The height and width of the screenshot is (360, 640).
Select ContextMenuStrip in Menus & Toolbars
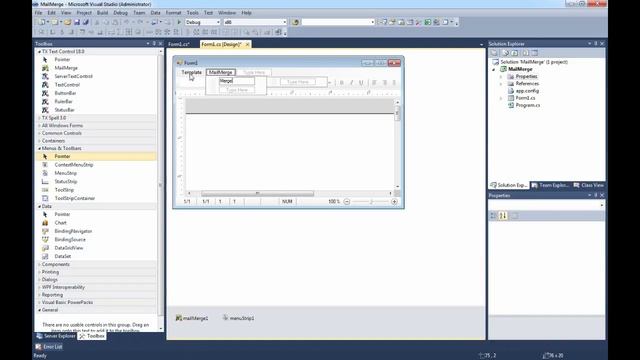click(74, 165)
